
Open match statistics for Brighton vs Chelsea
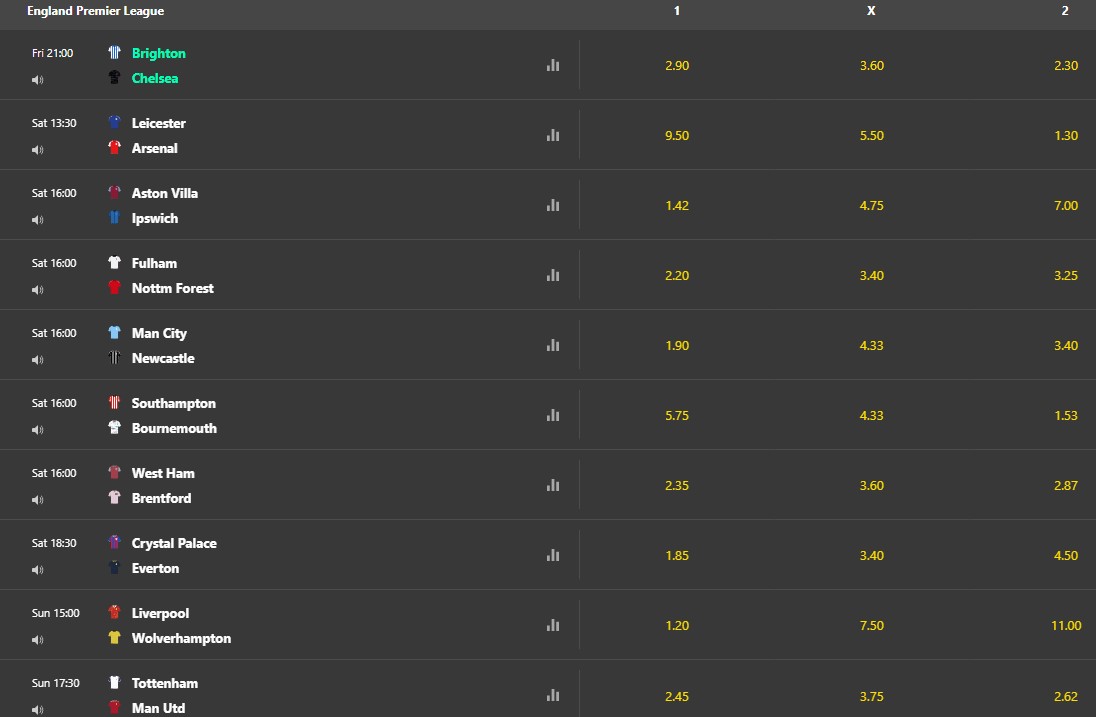[x=553, y=65]
